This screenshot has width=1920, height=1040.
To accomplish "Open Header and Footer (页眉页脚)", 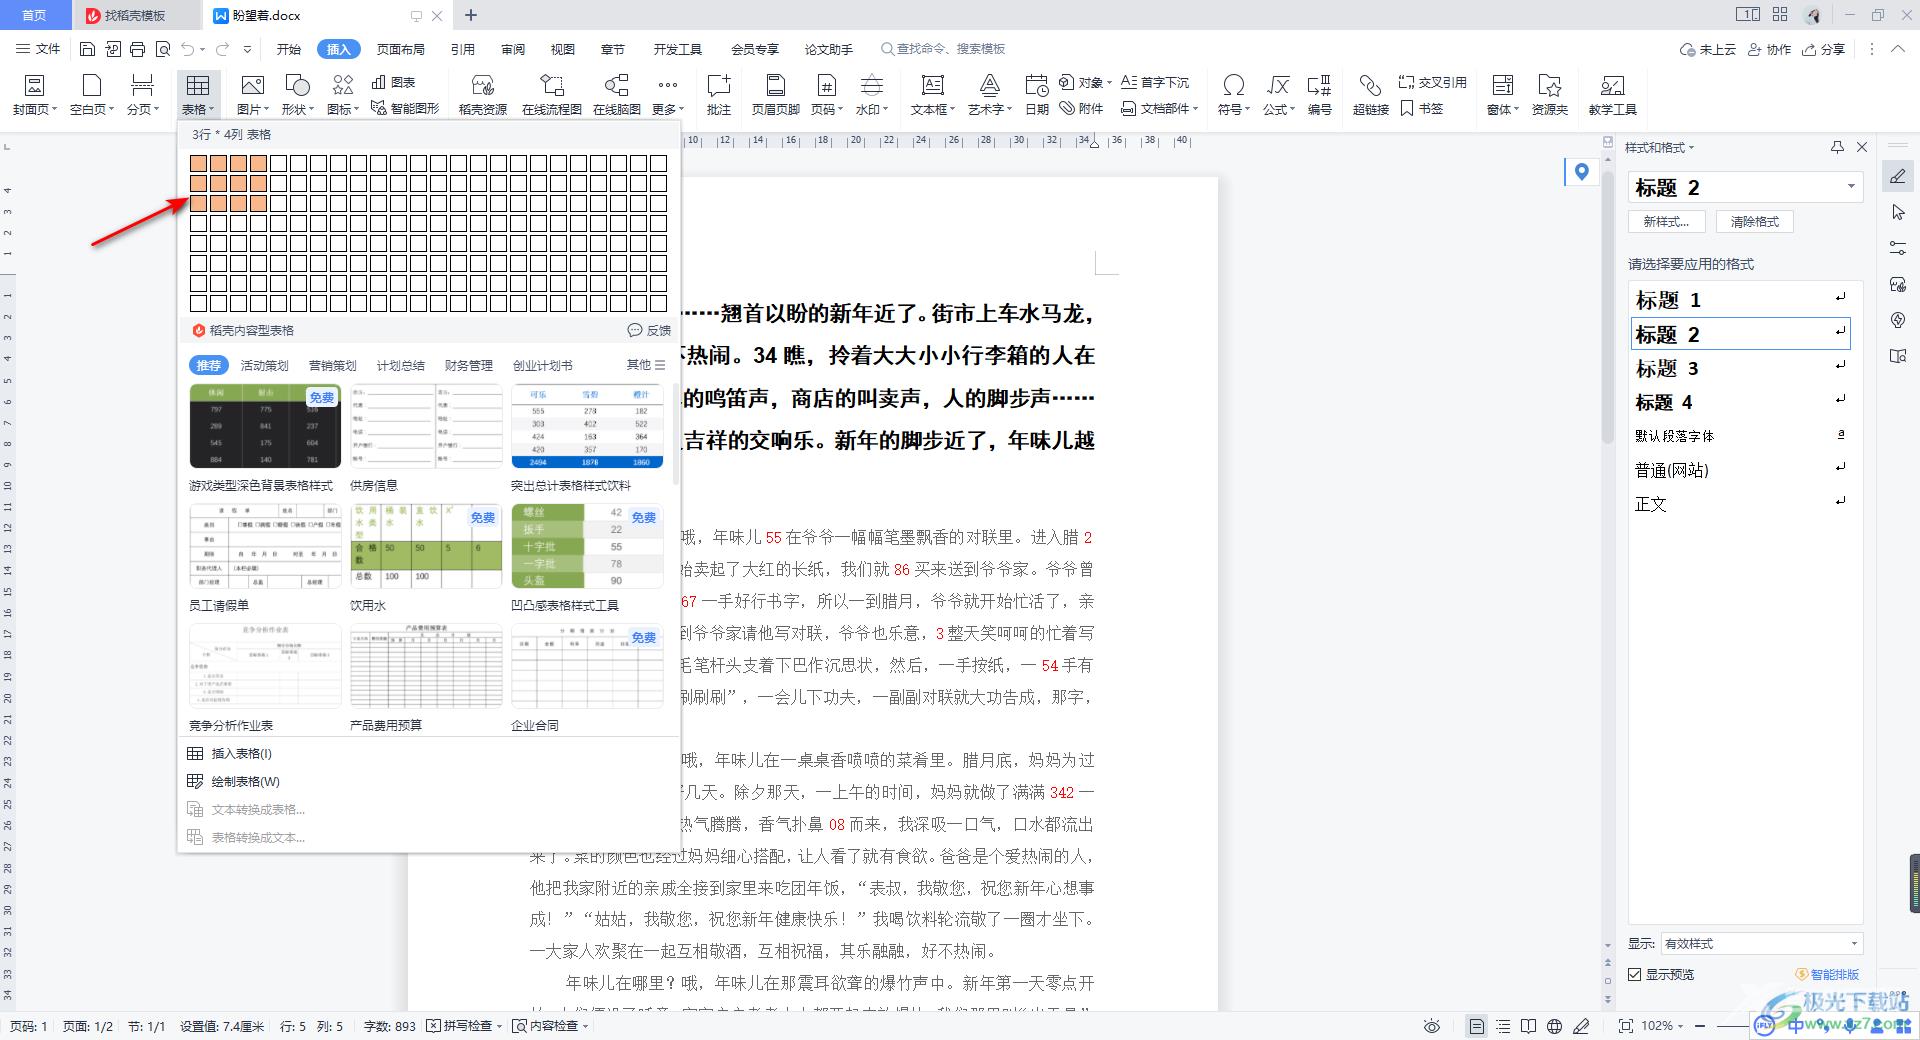I will click(775, 94).
